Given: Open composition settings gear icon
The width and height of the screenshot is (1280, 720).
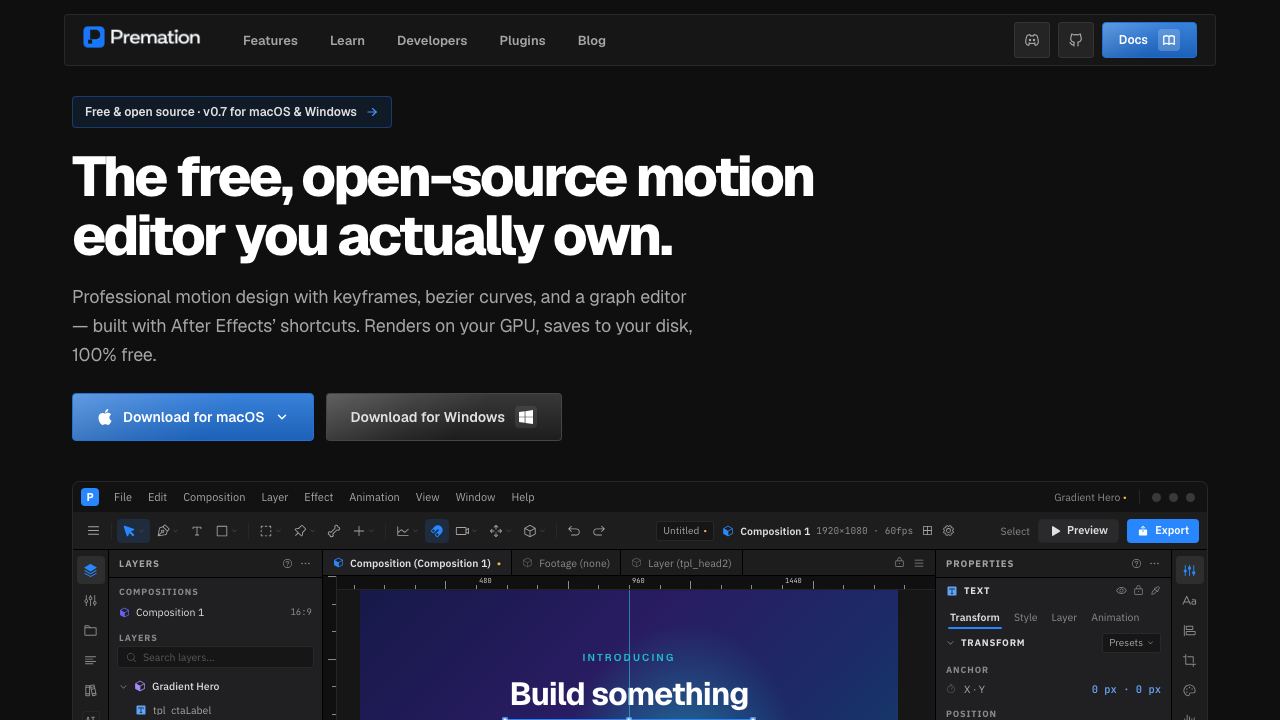Looking at the screenshot, I should tap(949, 531).
